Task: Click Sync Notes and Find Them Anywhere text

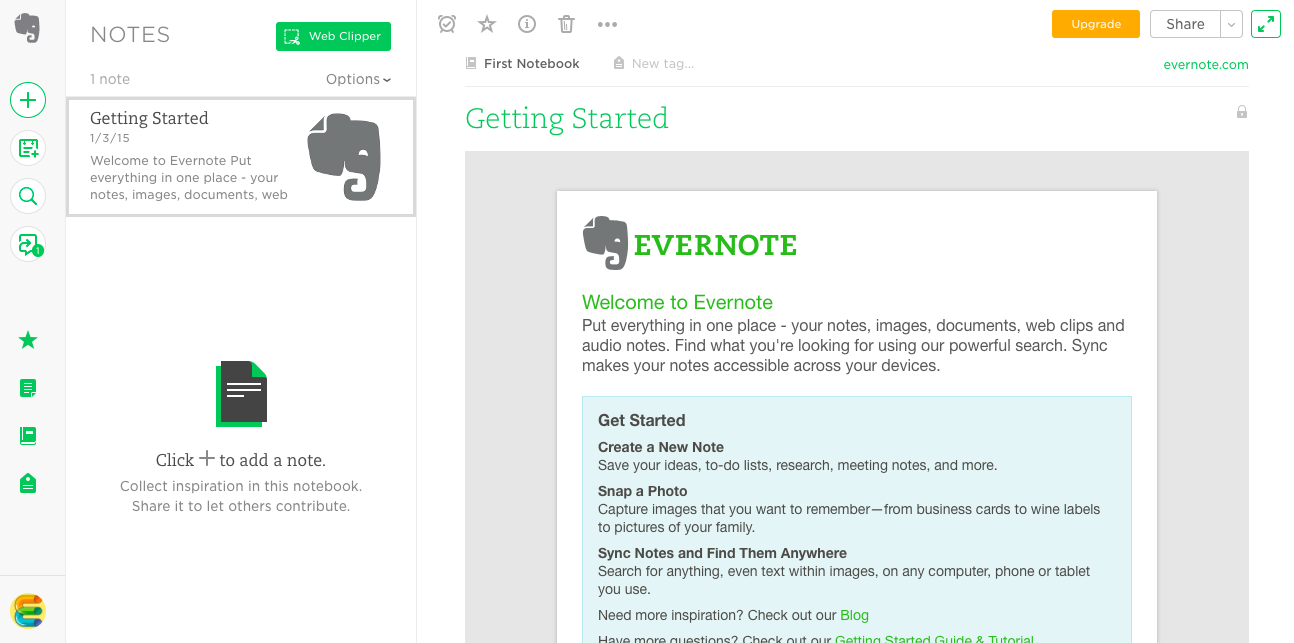Action: tap(722, 553)
